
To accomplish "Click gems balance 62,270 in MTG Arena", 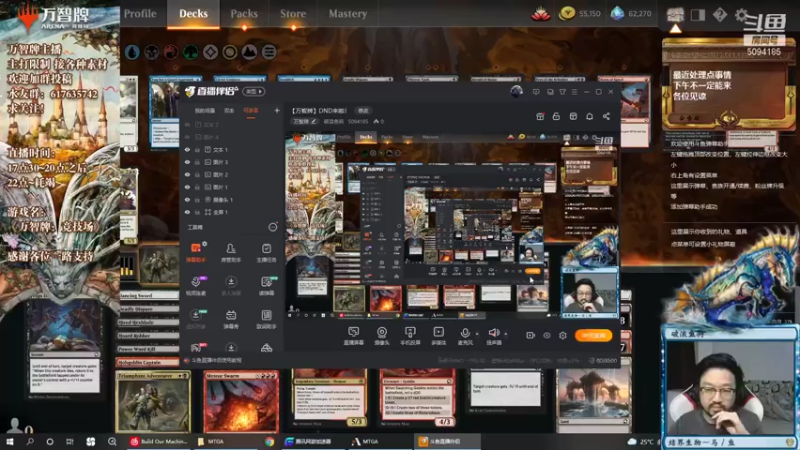I will [632, 14].
